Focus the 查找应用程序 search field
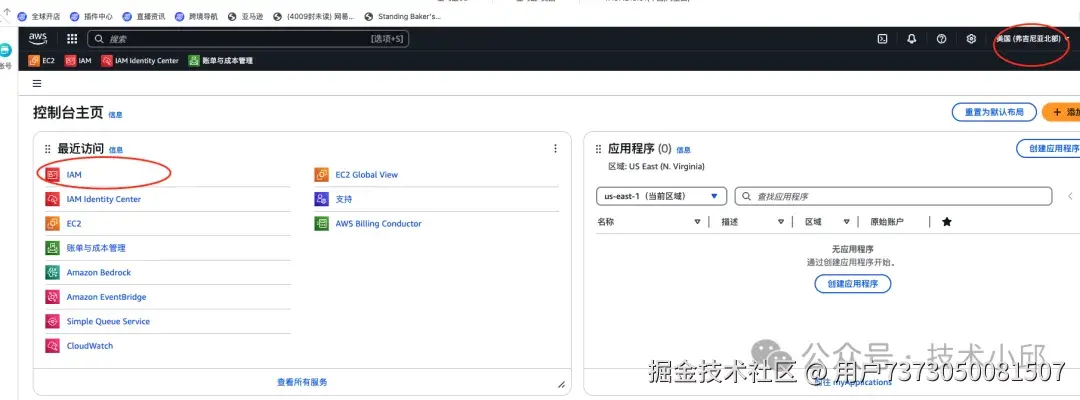 pyautogui.click(x=893, y=196)
